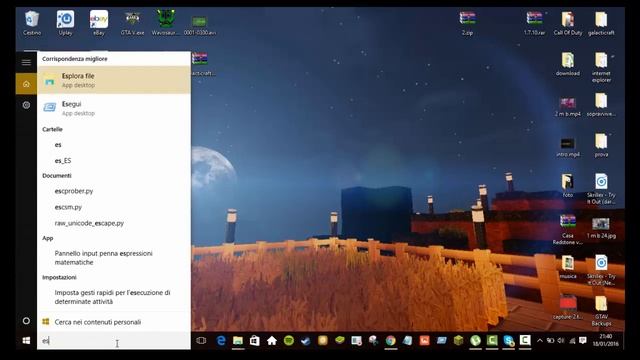Select the intro.mp4 desktop file
640x360 pixels.
[568, 147]
